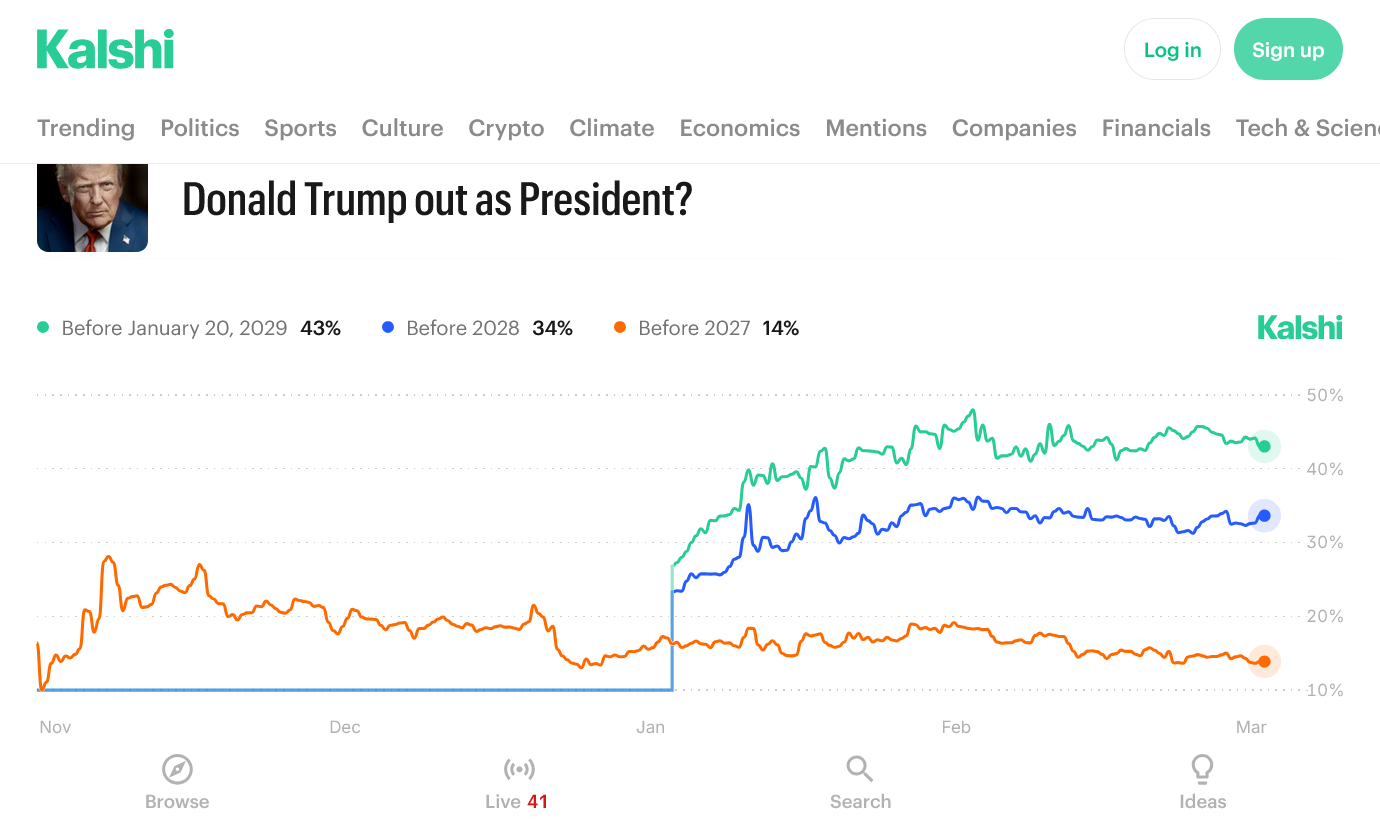1380x829 pixels.
Task: Open the Crypto category tab
Action: click(506, 128)
